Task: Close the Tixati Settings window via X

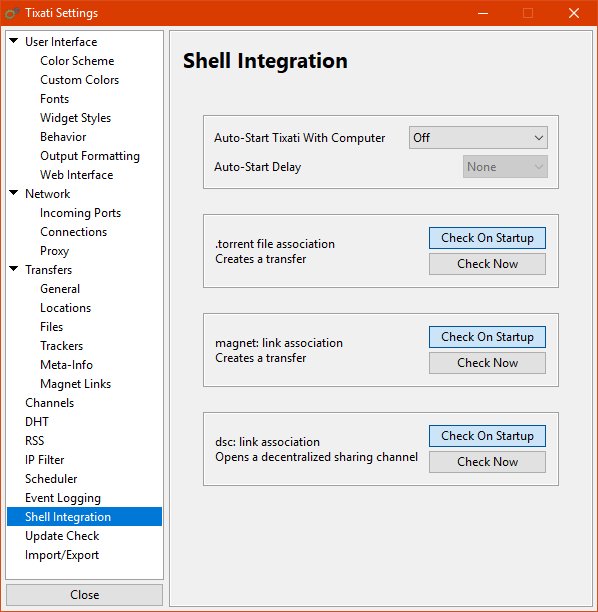Action: pos(574,13)
